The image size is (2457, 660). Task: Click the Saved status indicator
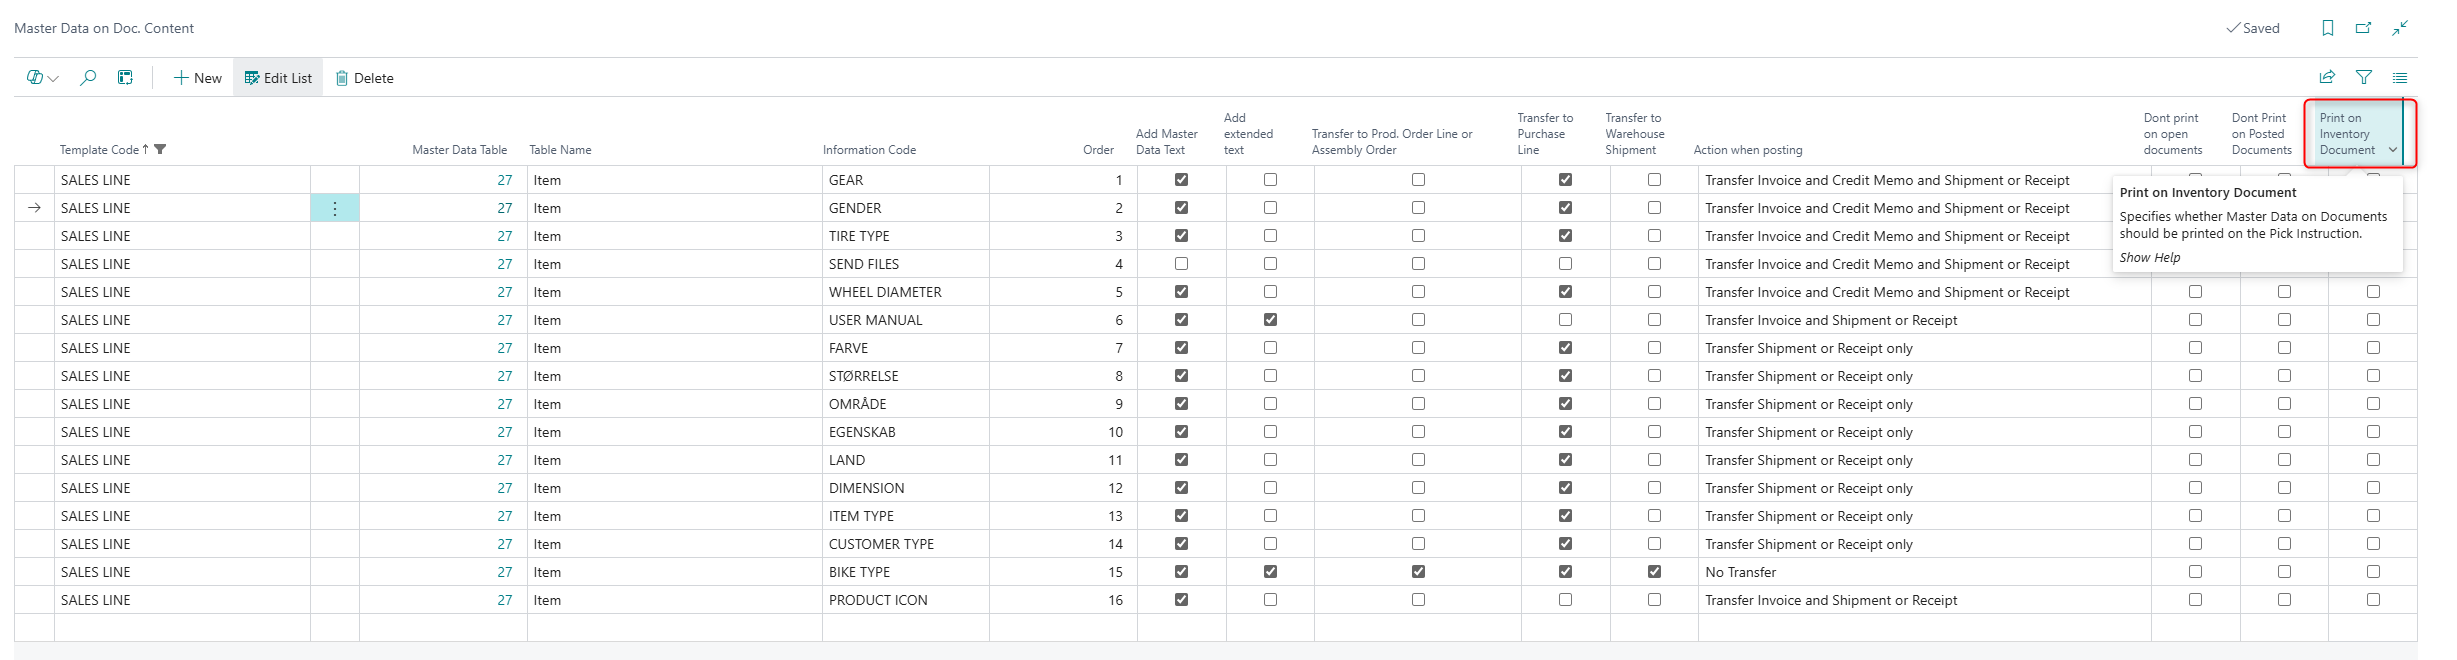click(2253, 28)
